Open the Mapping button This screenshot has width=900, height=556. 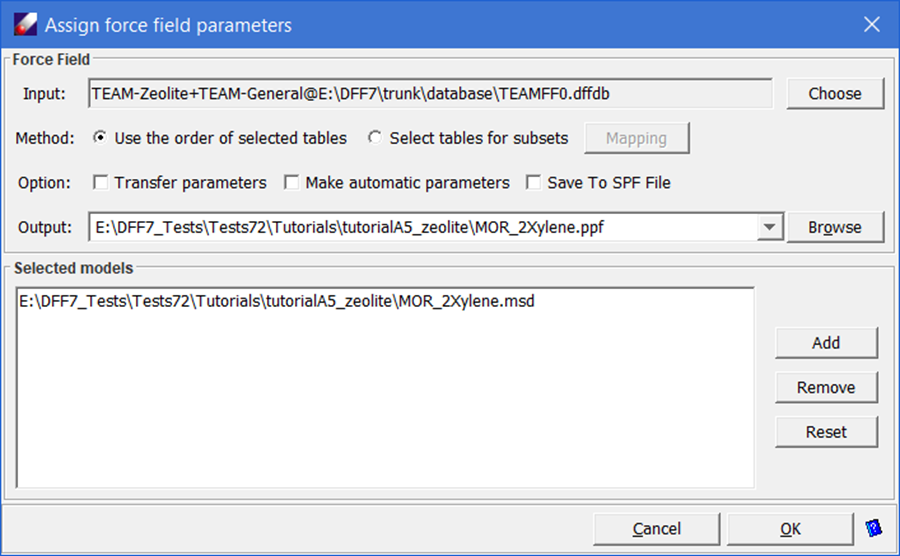[637, 138]
